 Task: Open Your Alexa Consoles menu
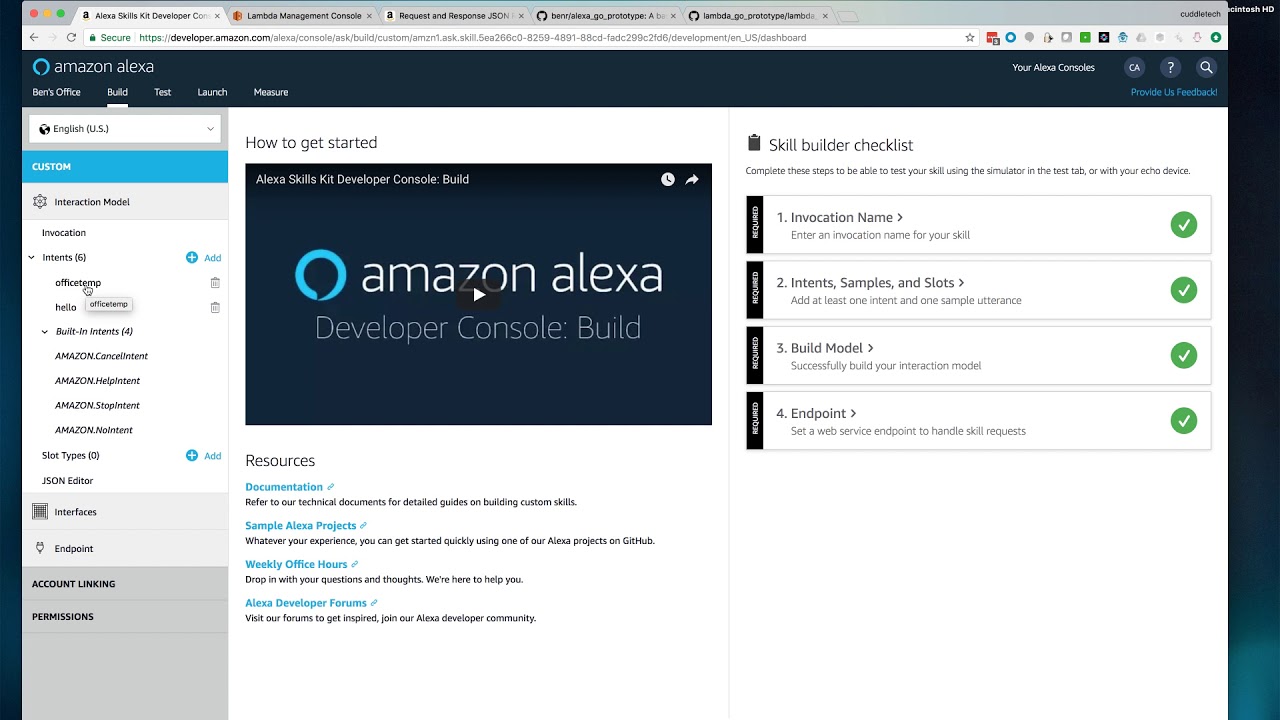click(x=1053, y=67)
